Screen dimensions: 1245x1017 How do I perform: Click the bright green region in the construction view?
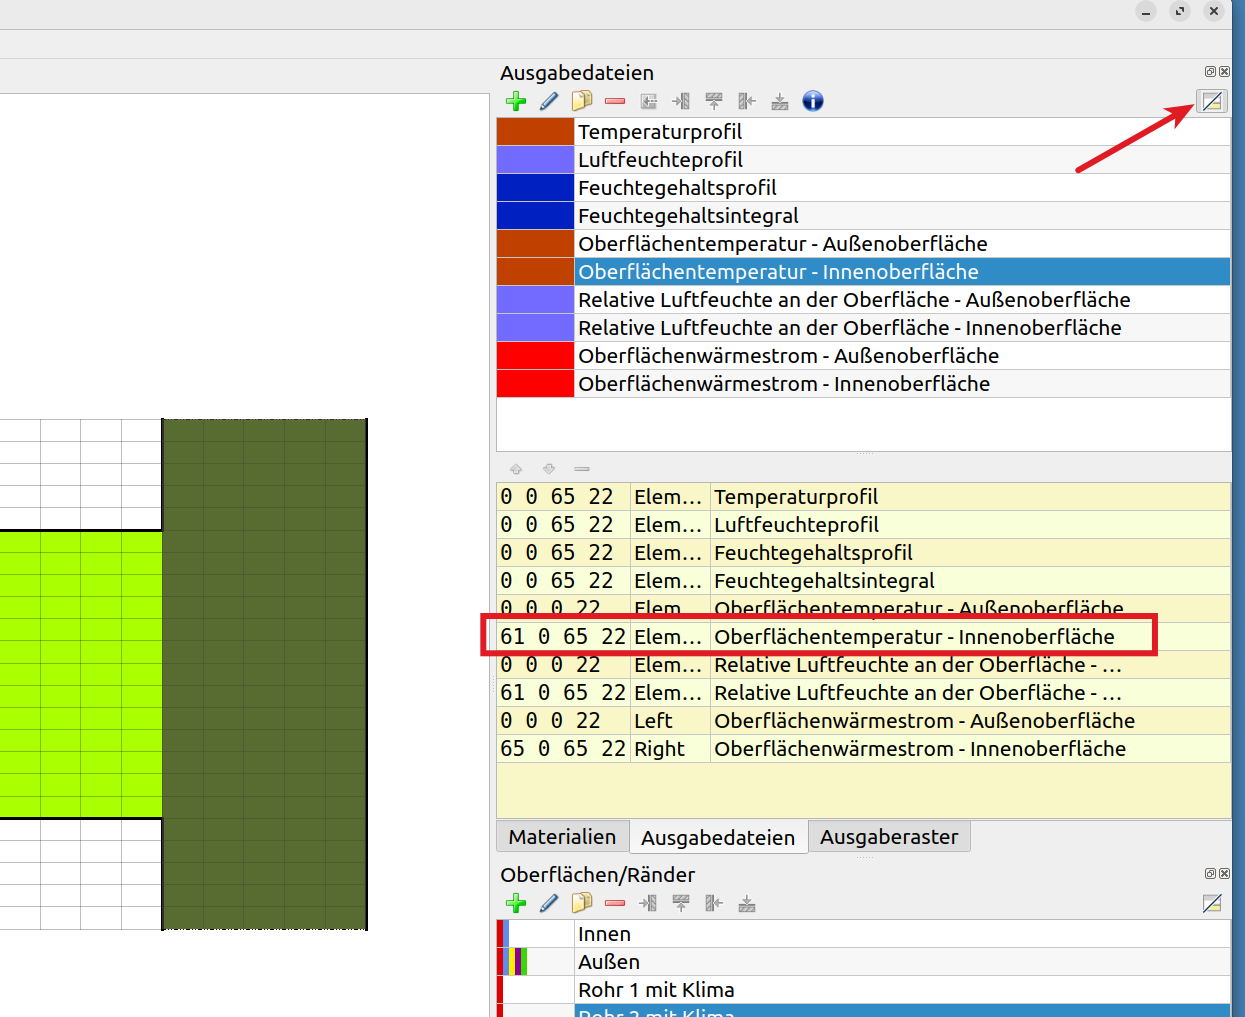pos(80,674)
